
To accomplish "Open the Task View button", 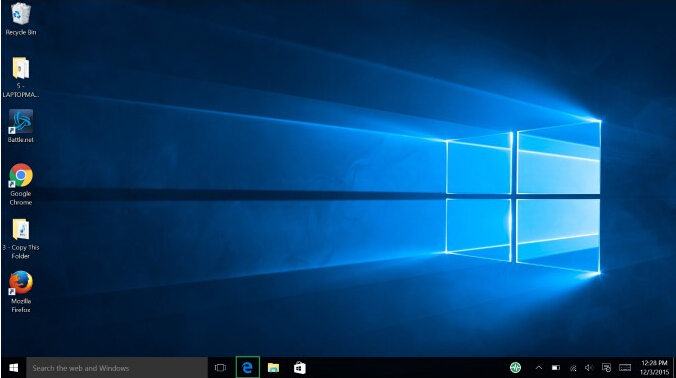I will pos(220,368).
